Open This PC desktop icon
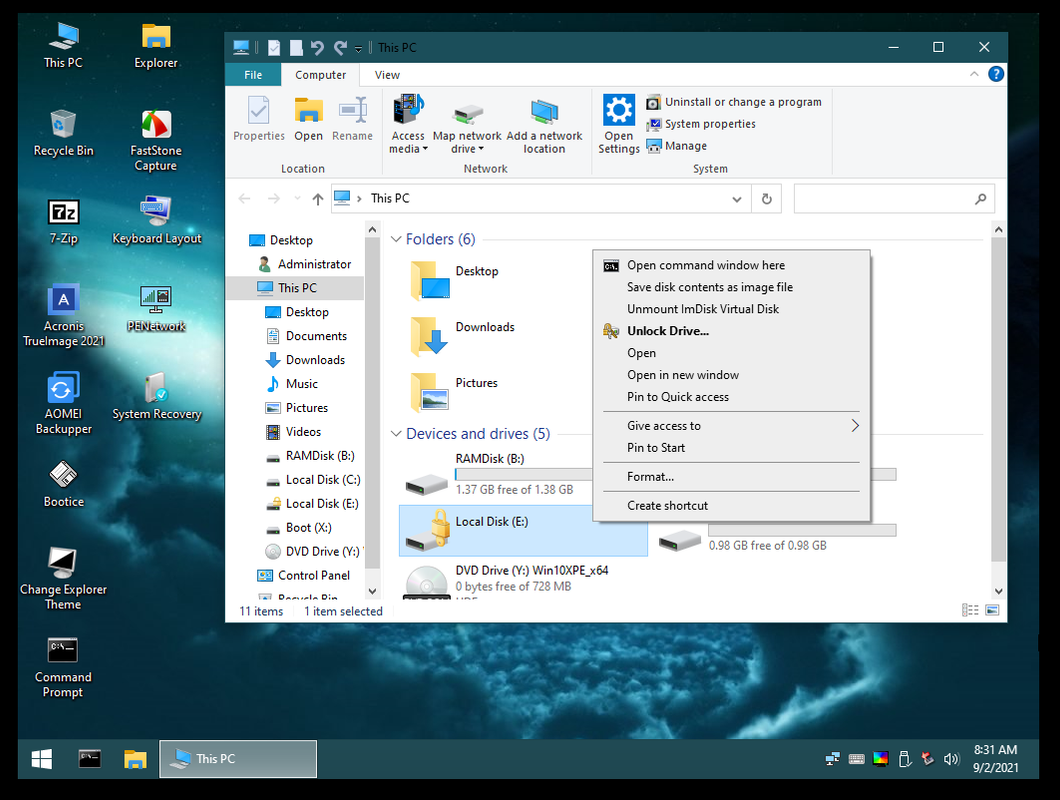The width and height of the screenshot is (1060, 800). (x=64, y=45)
